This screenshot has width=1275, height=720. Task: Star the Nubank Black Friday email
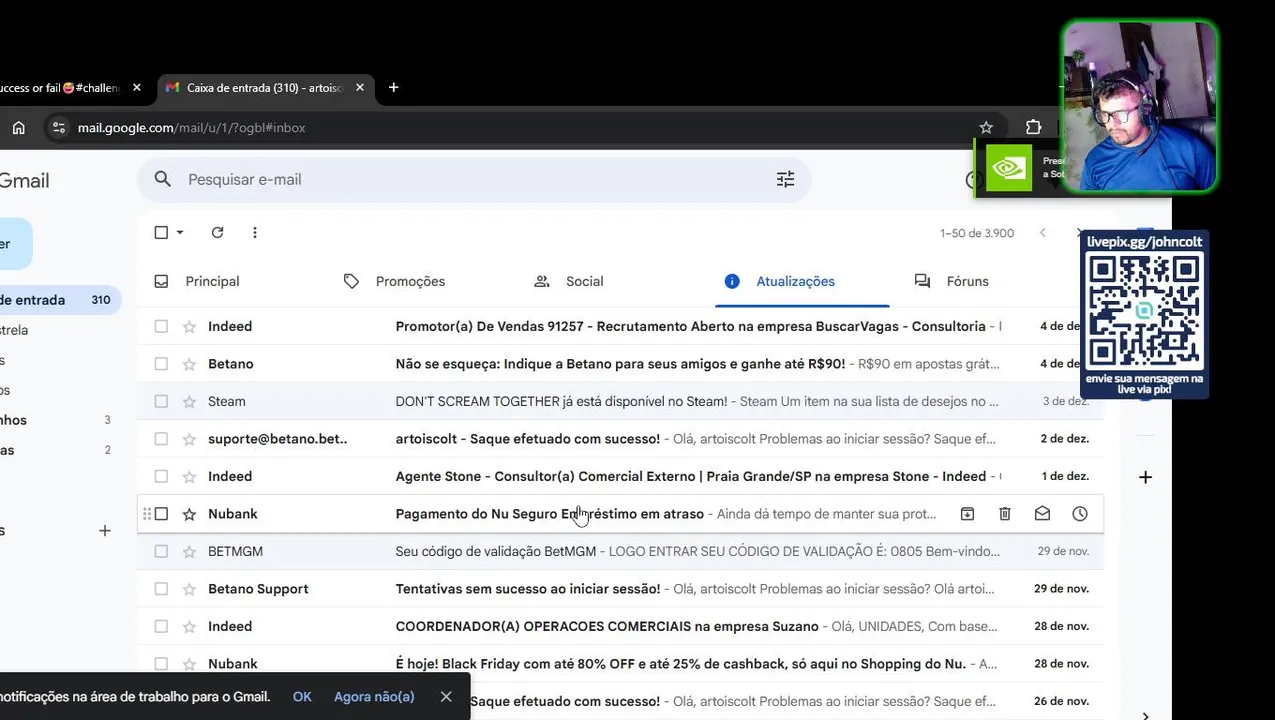tap(189, 664)
